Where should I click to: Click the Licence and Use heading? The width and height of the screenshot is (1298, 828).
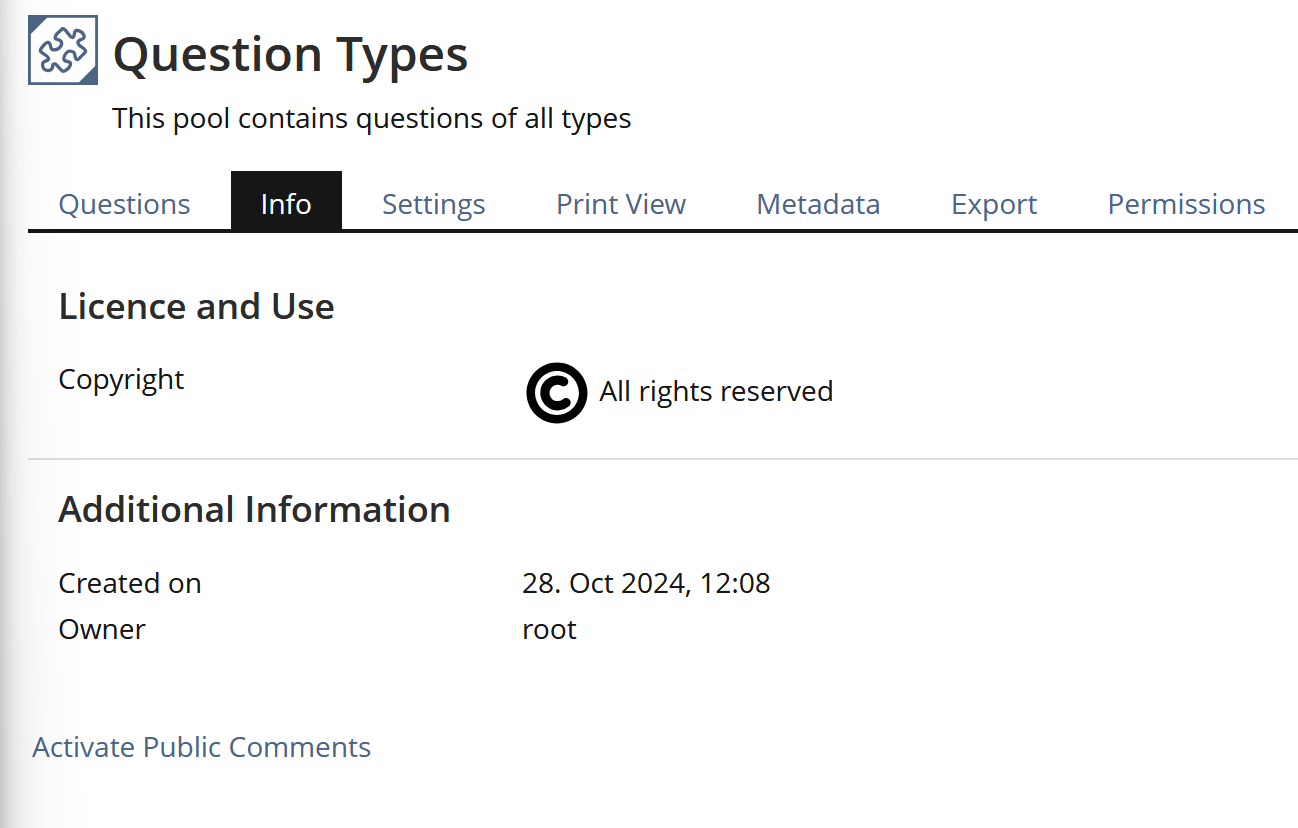click(x=196, y=306)
